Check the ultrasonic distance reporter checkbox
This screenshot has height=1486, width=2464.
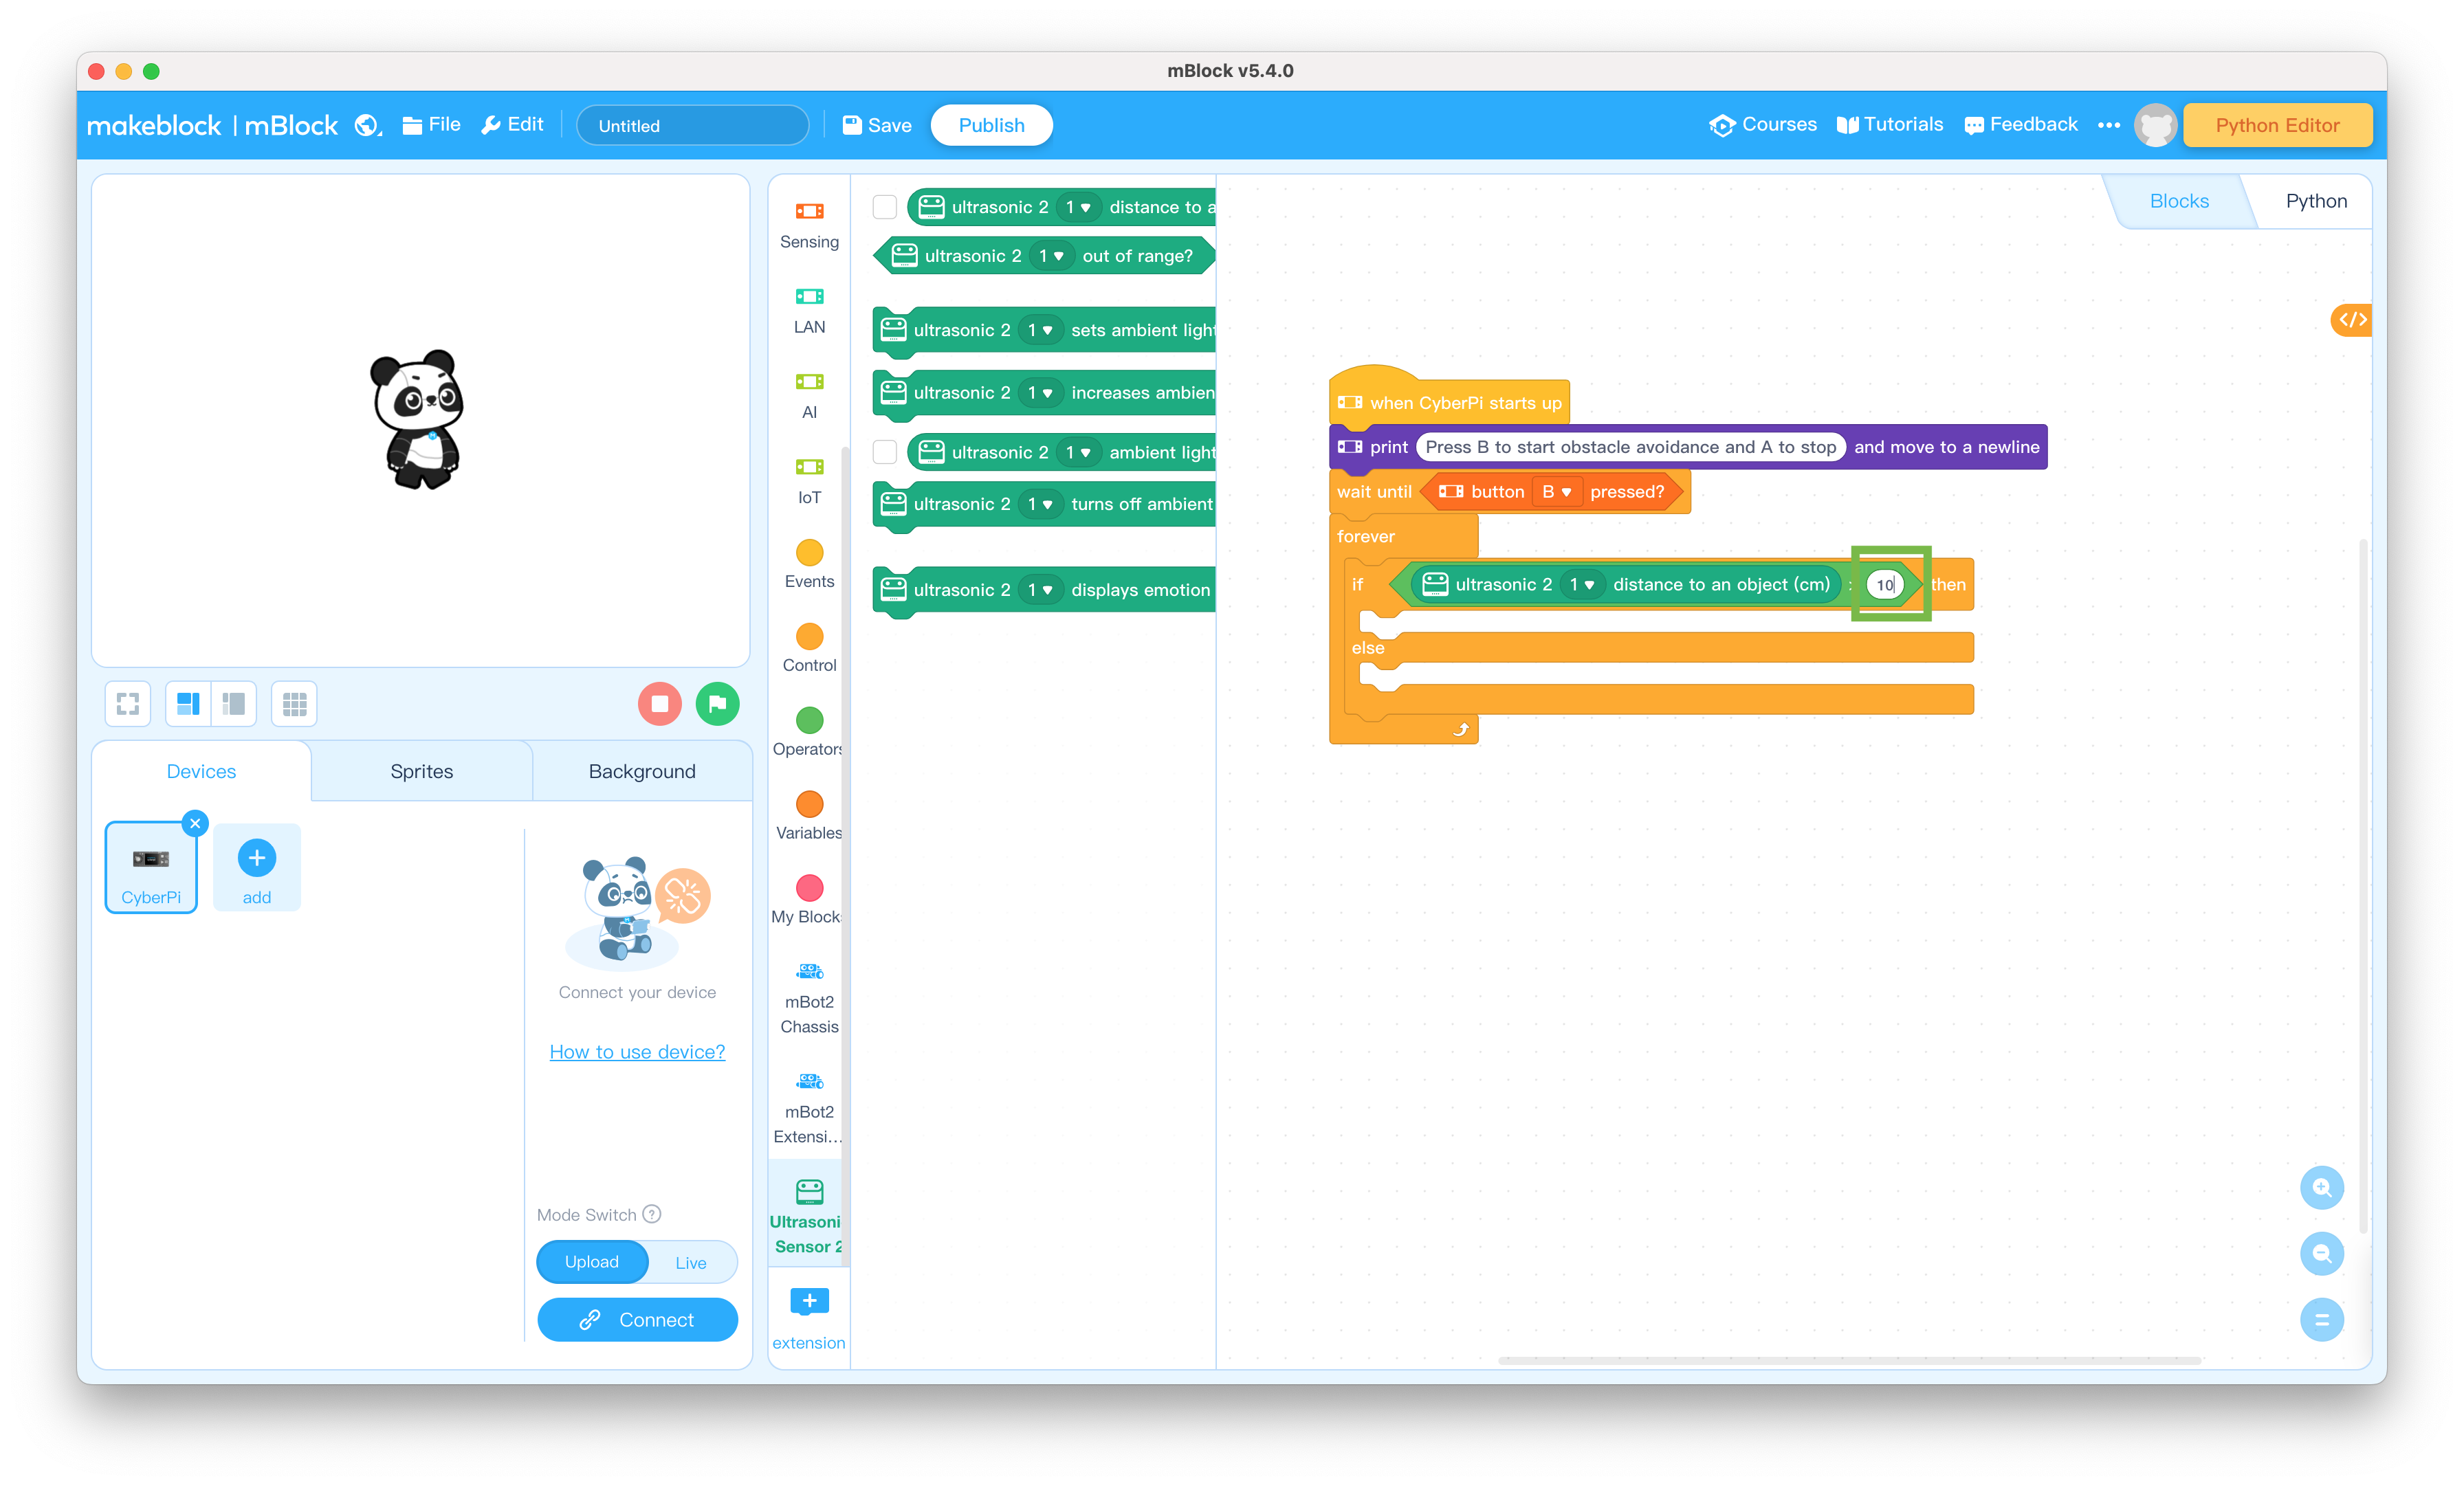click(x=884, y=207)
